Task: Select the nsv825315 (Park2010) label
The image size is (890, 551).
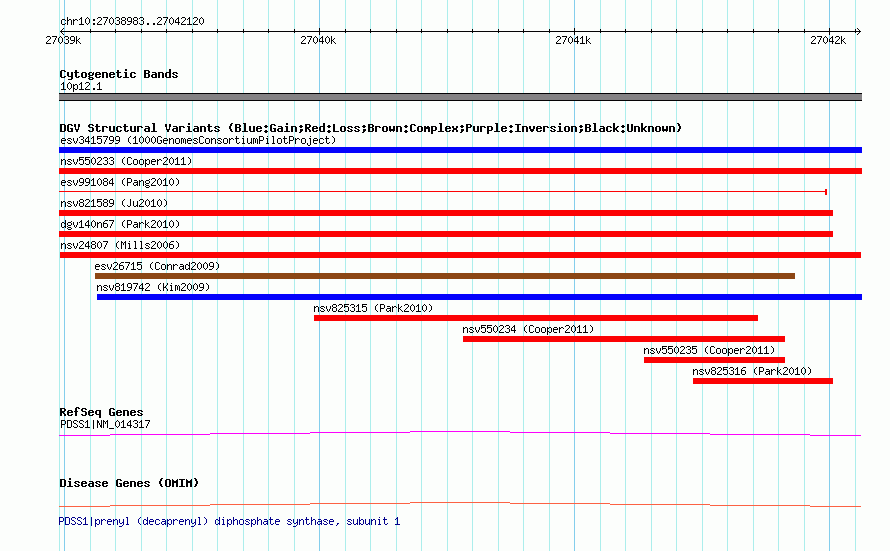Action: 373,308
